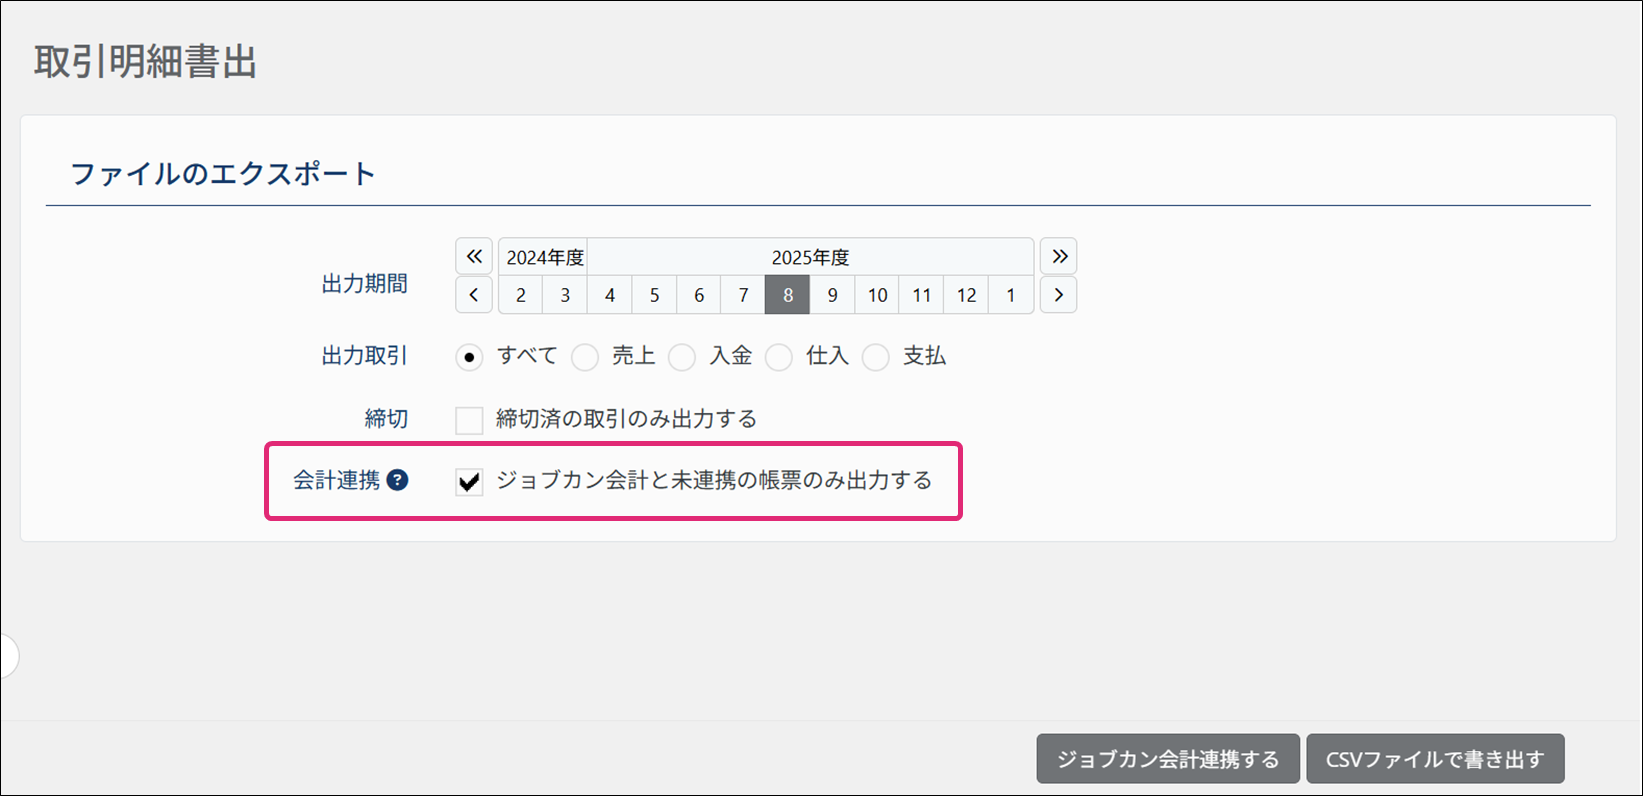Select month 1 at end of period row
The height and width of the screenshot is (796, 1643).
click(1011, 295)
